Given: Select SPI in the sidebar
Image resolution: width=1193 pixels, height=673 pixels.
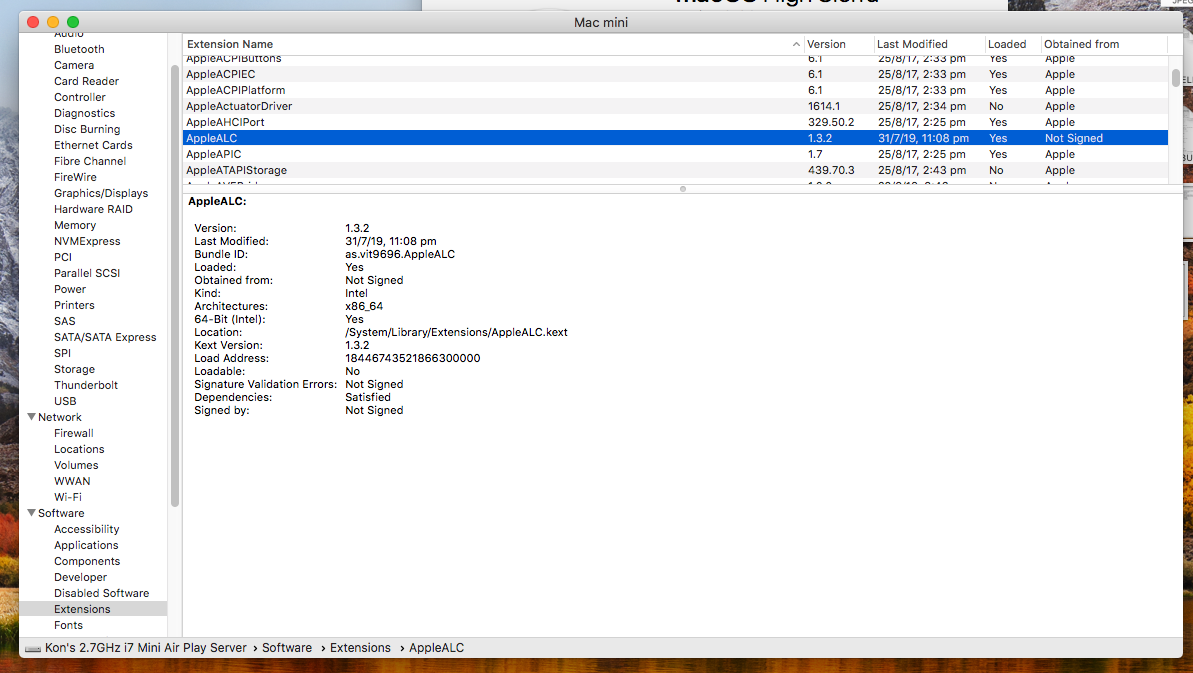Looking at the screenshot, I should click(x=62, y=352).
